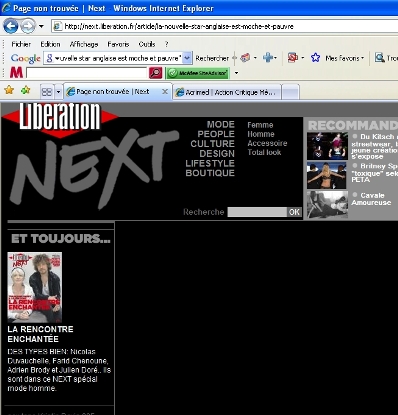The width and height of the screenshot is (398, 415).
Task: Open the Favorites Center yellow star
Action: [9, 90]
